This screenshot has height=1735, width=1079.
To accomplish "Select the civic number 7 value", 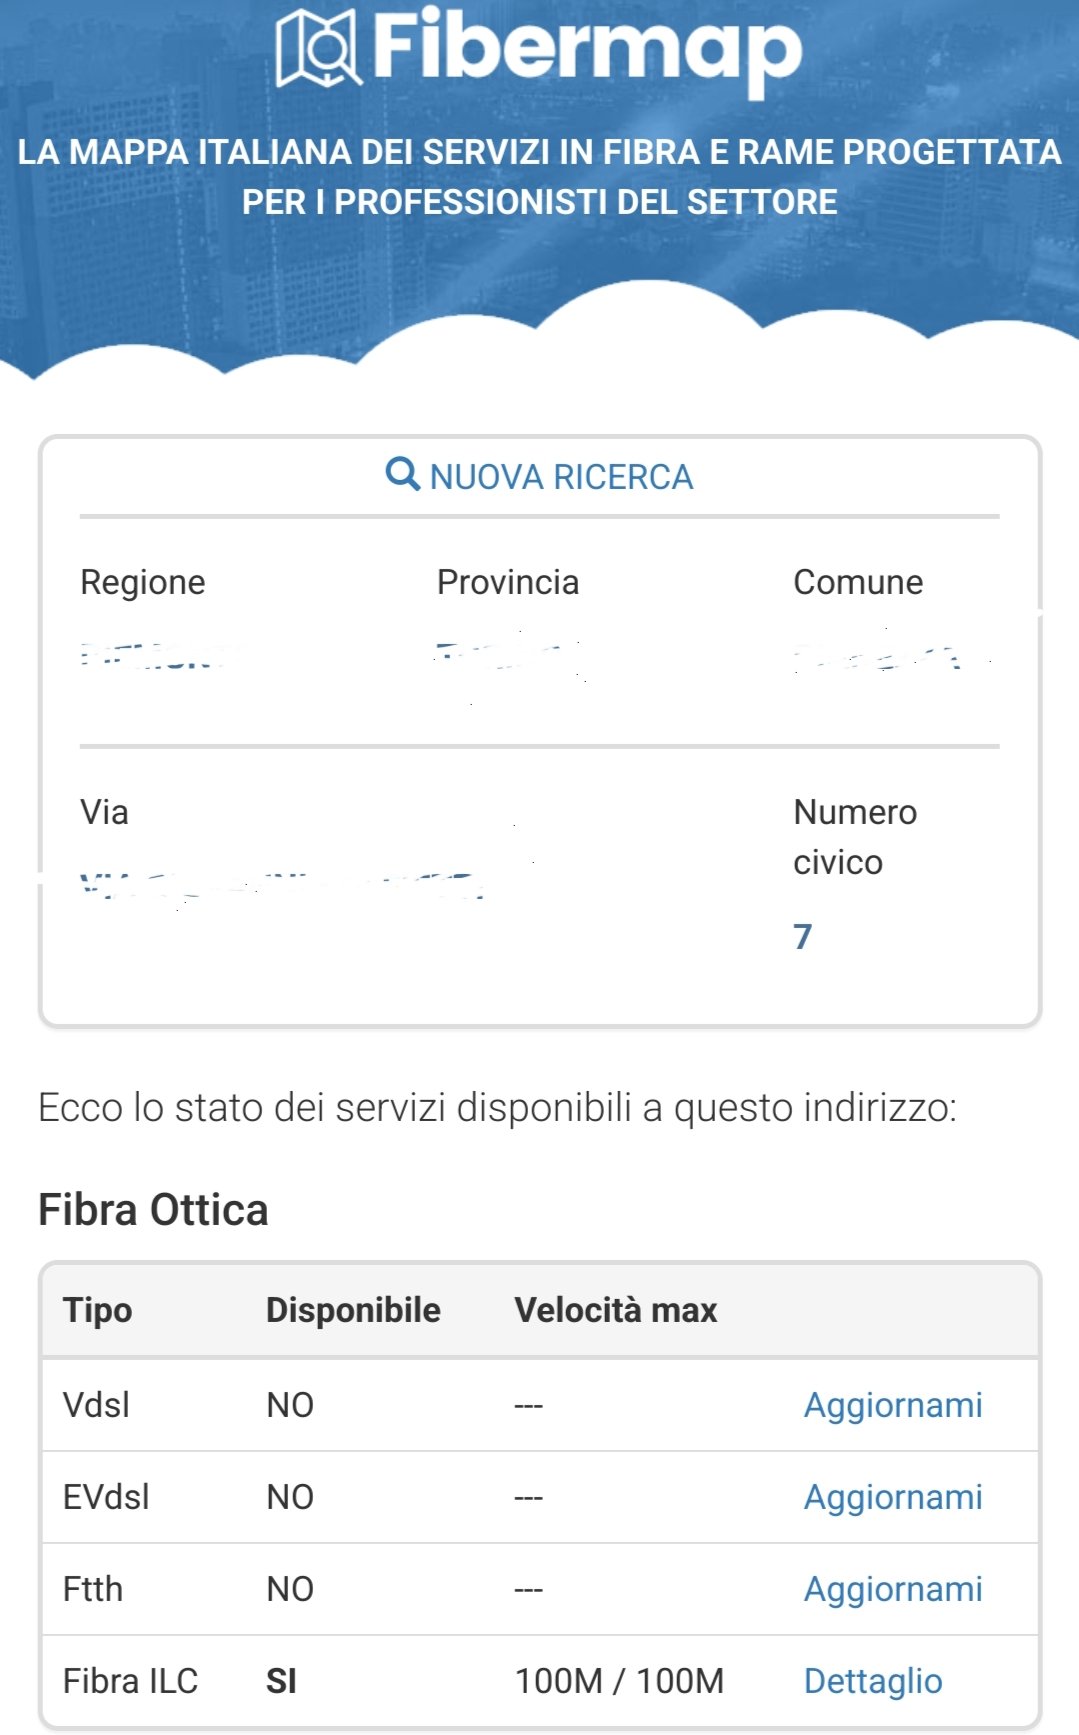I will (x=802, y=937).
